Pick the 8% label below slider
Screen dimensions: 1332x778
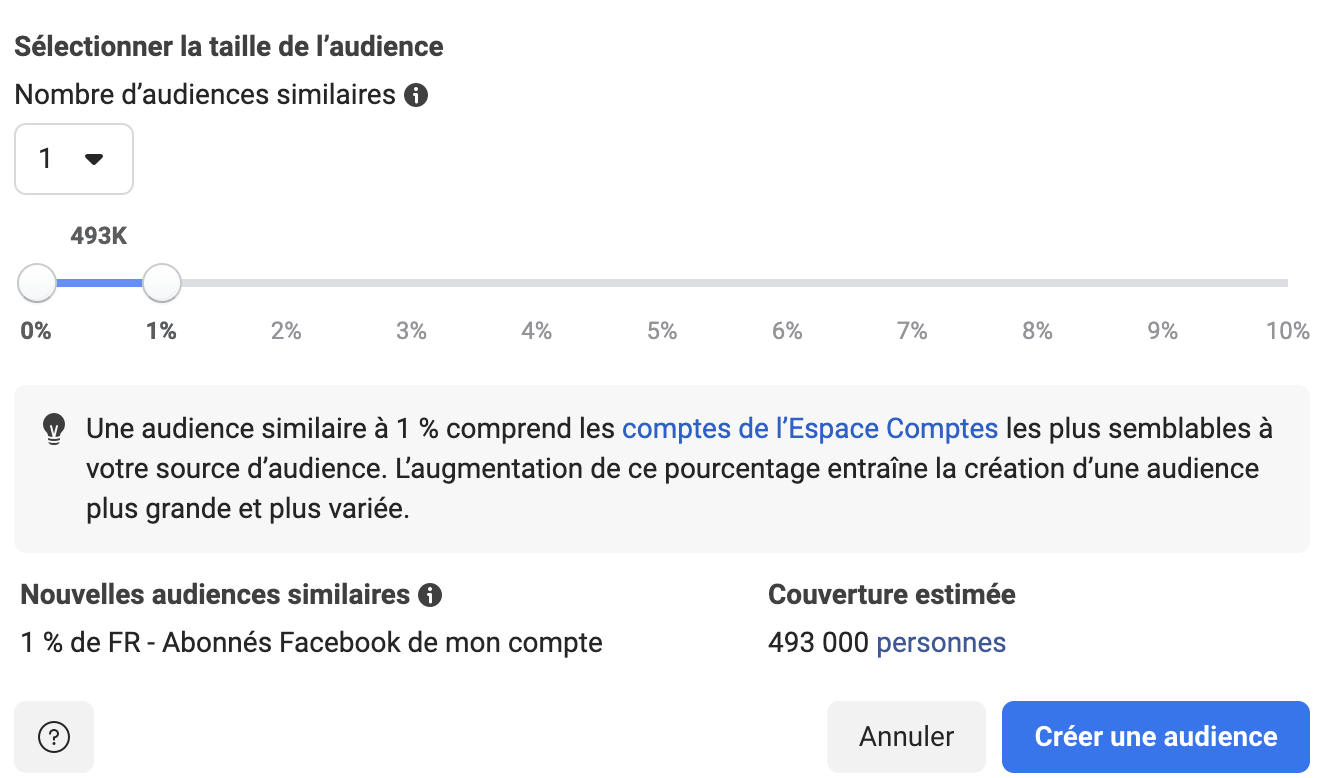click(1037, 331)
